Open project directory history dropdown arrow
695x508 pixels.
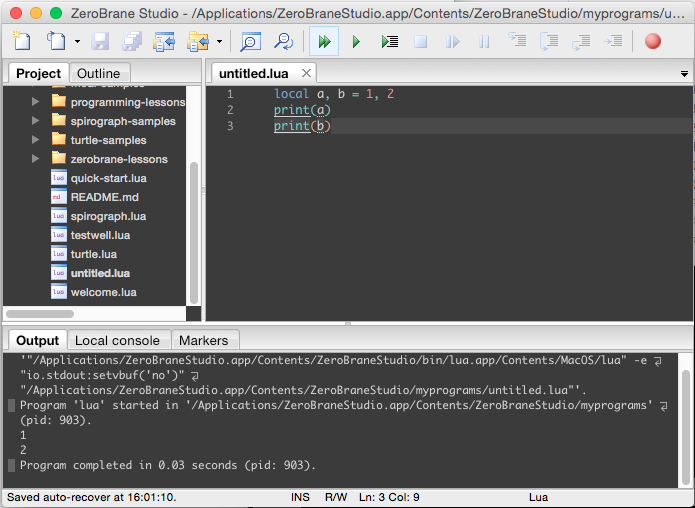[219, 42]
